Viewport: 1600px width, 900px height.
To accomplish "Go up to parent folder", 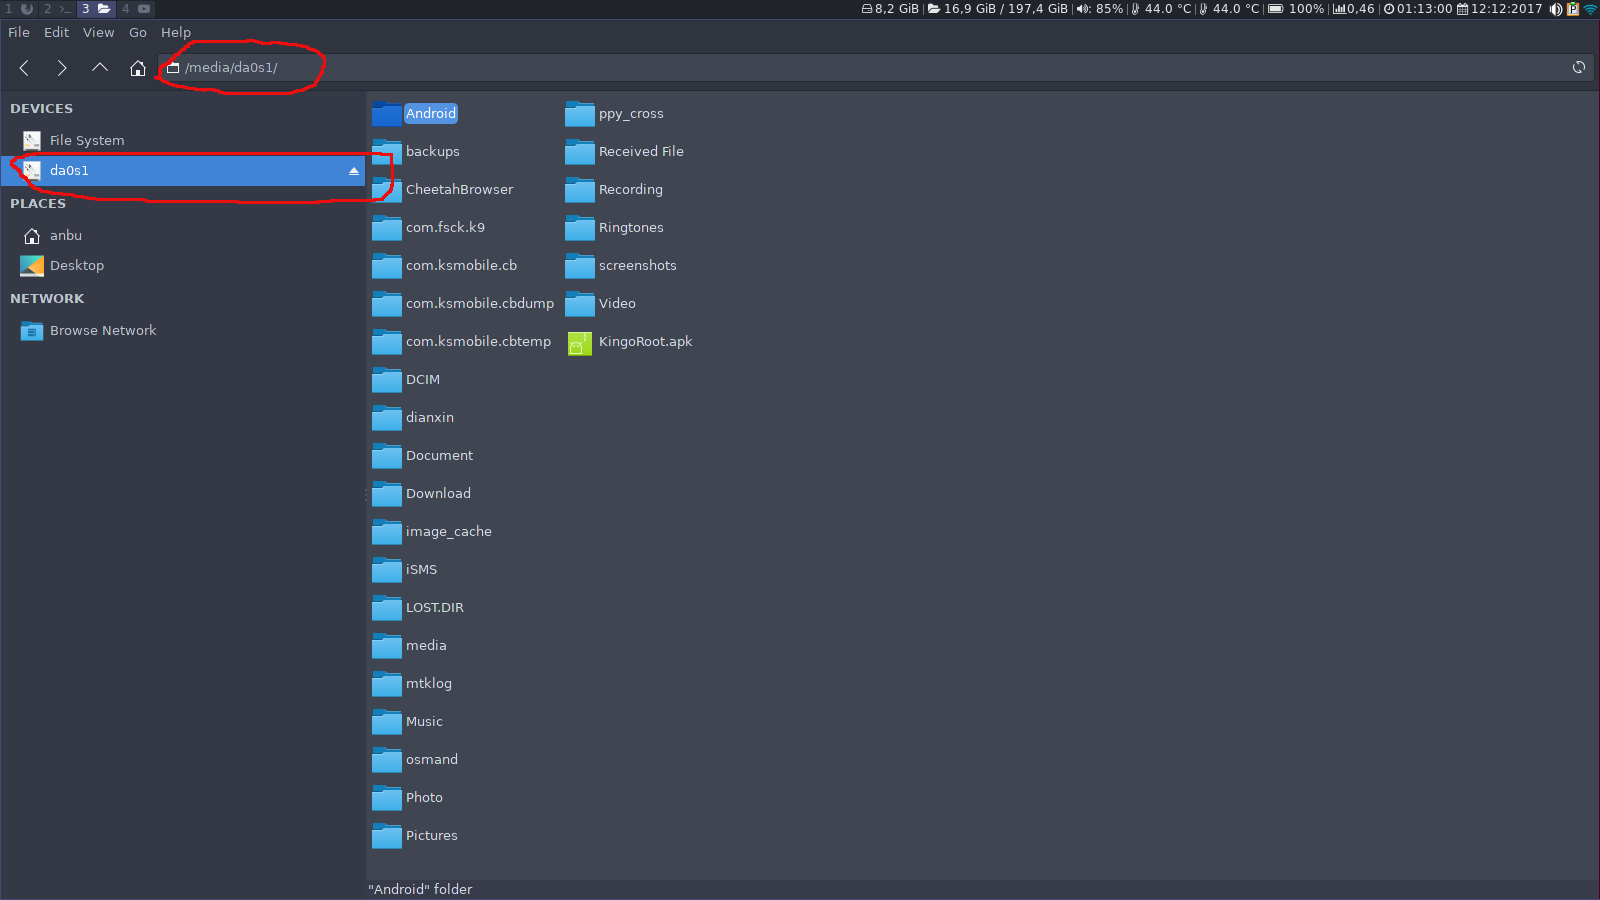I will (x=100, y=68).
